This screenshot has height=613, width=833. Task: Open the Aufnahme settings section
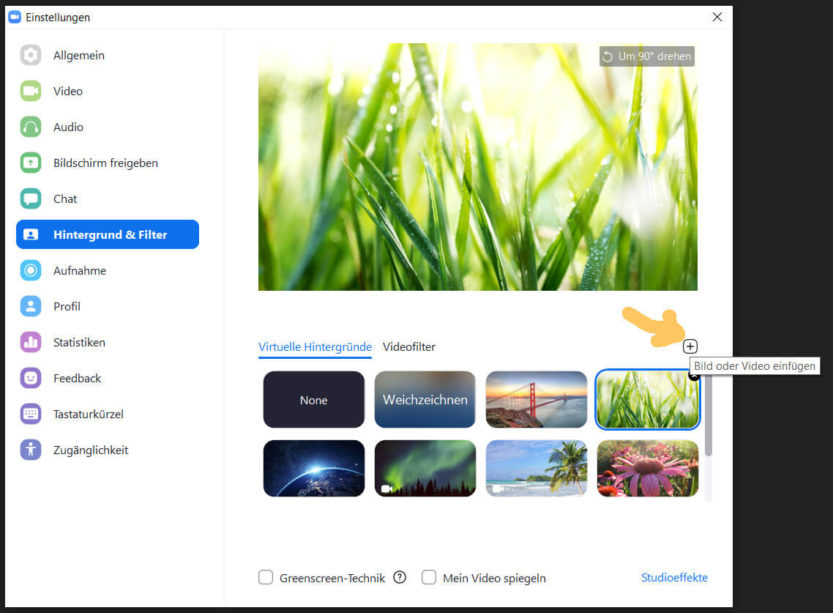click(78, 270)
